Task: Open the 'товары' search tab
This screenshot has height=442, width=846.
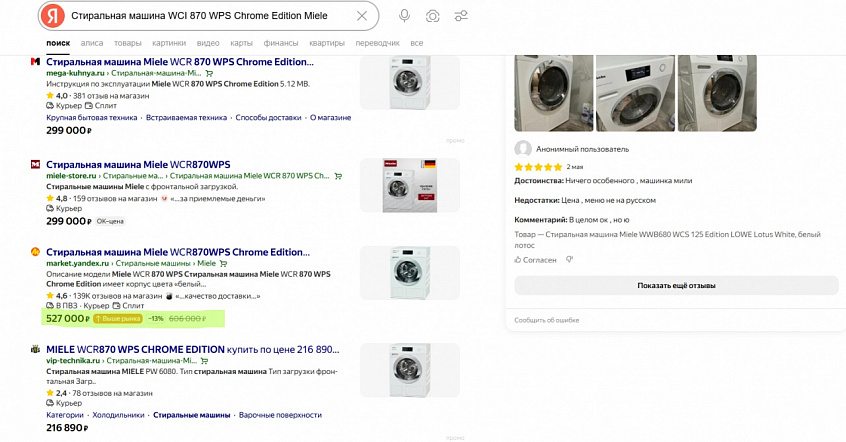Action: tap(127, 43)
